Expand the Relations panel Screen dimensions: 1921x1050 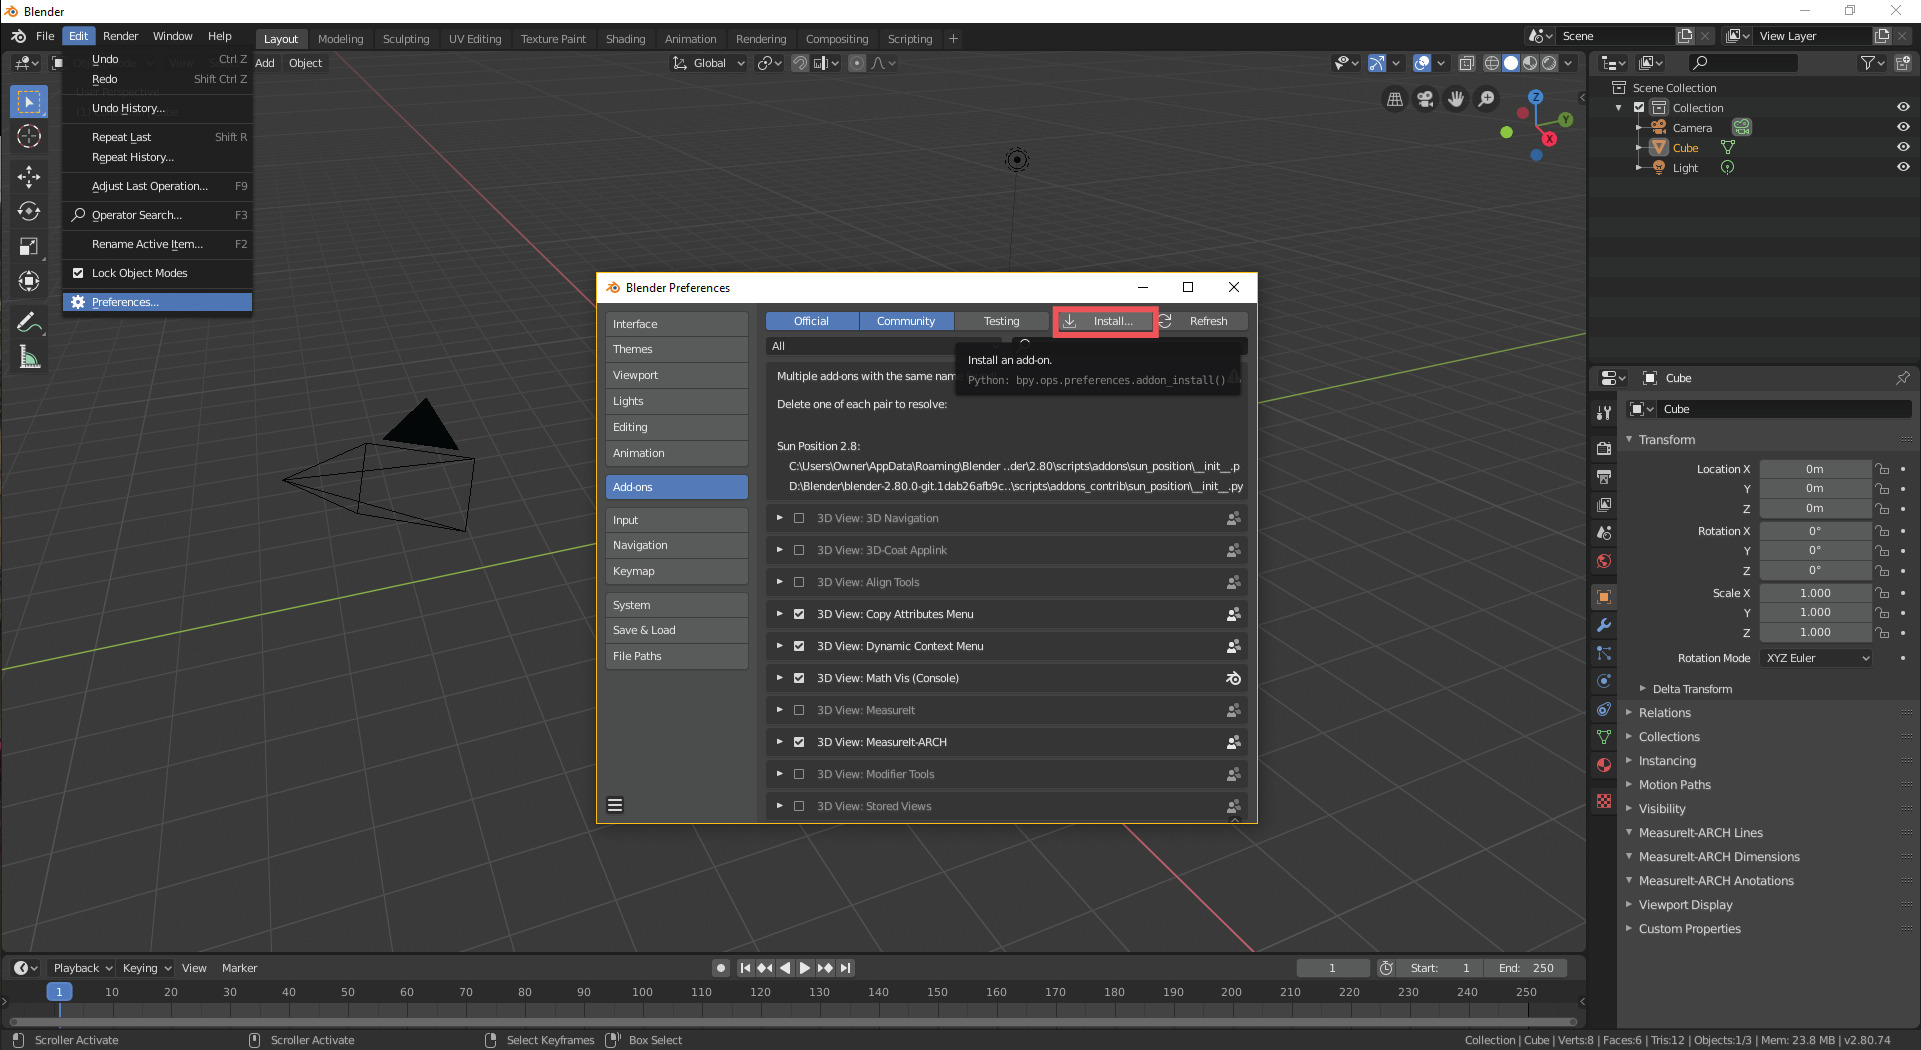1664,713
